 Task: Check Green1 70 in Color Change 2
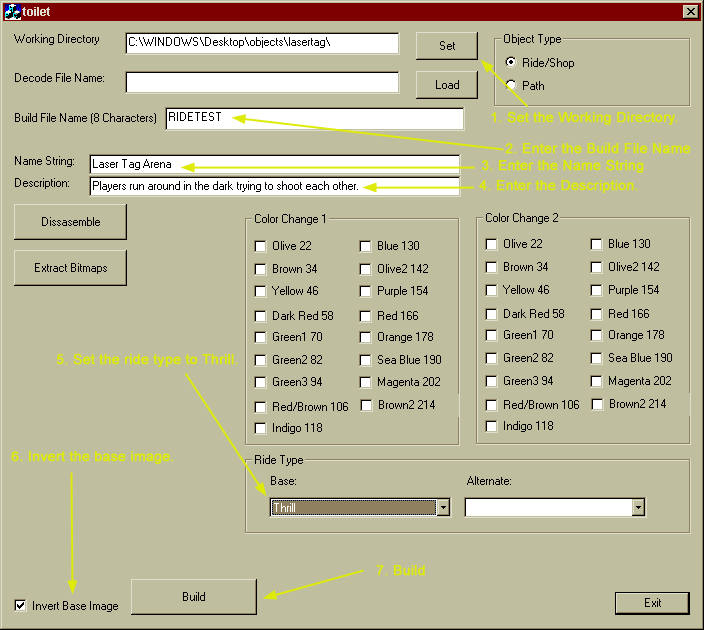point(491,335)
